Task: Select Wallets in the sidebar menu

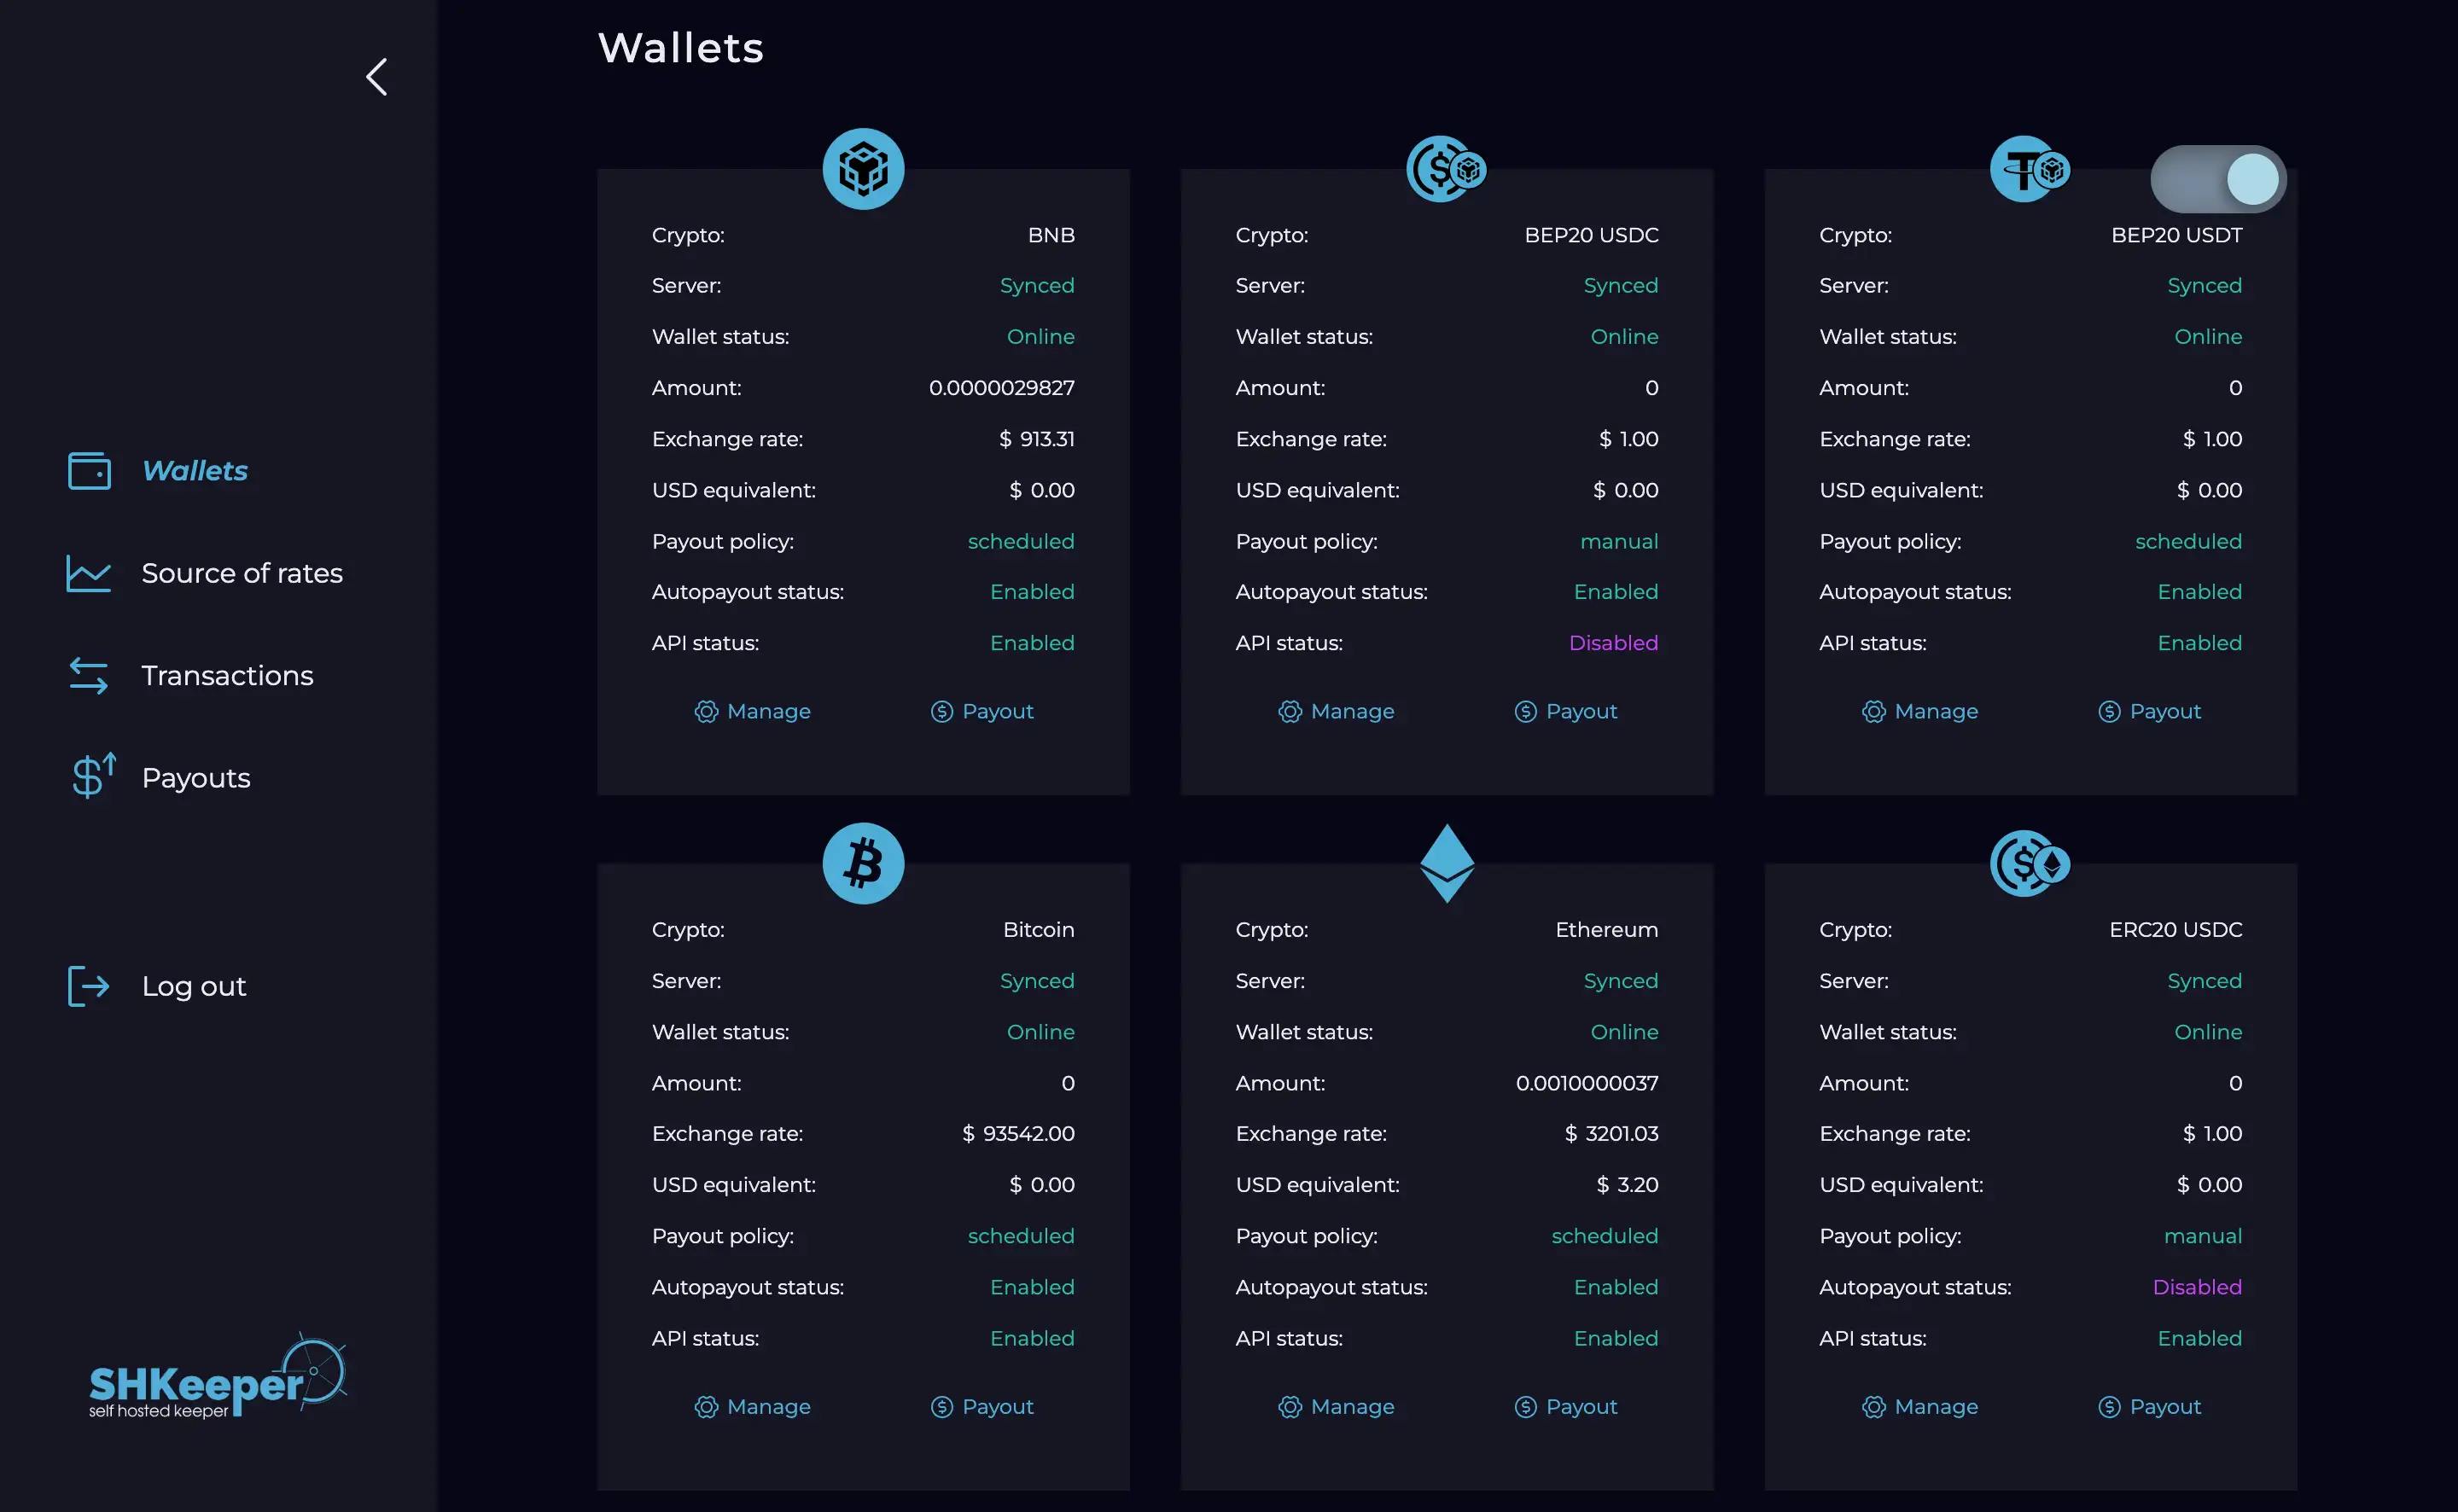Action: pyautogui.click(x=195, y=470)
